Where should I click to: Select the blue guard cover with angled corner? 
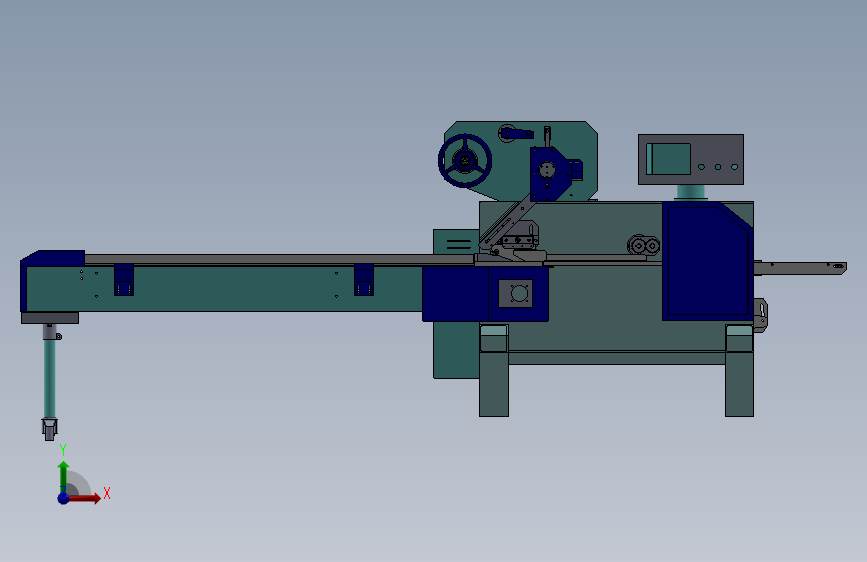click(x=708, y=261)
